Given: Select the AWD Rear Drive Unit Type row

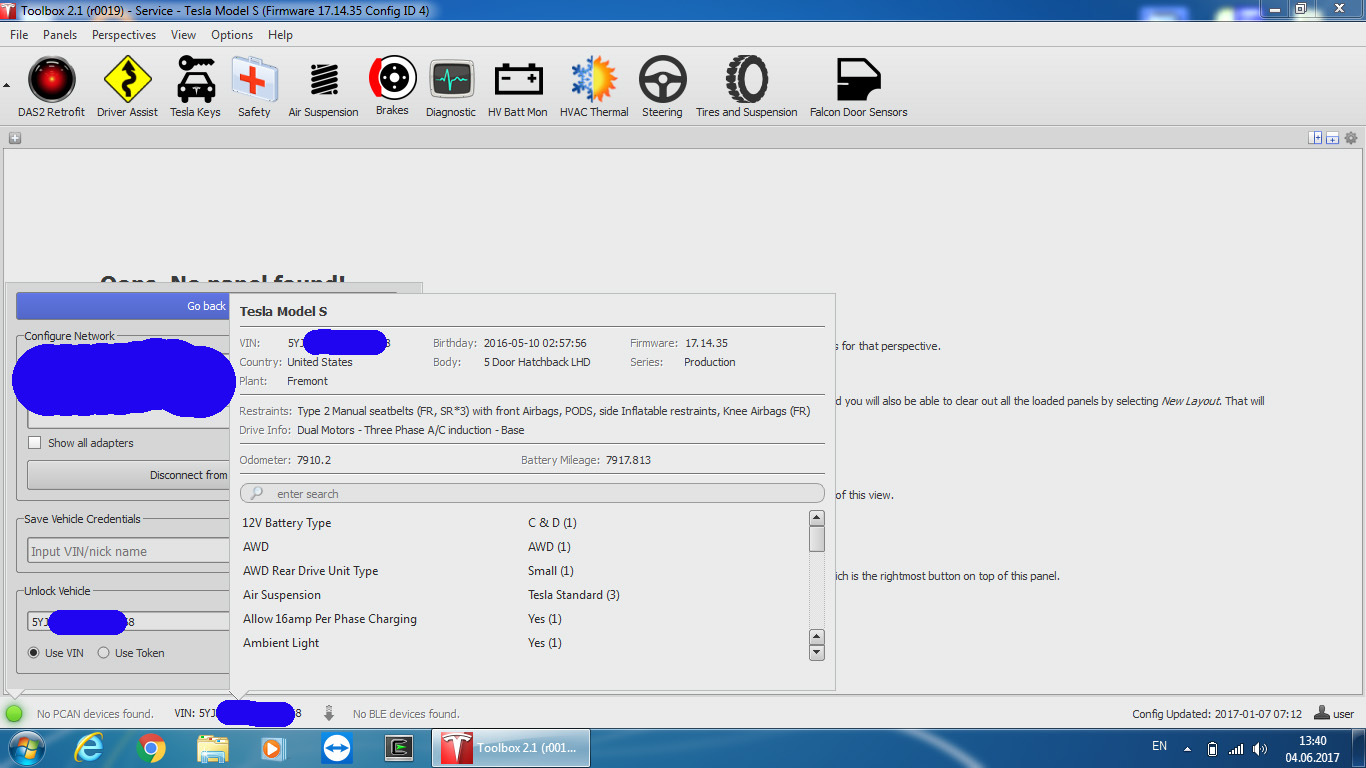Looking at the screenshot, I should click(523, 571).
